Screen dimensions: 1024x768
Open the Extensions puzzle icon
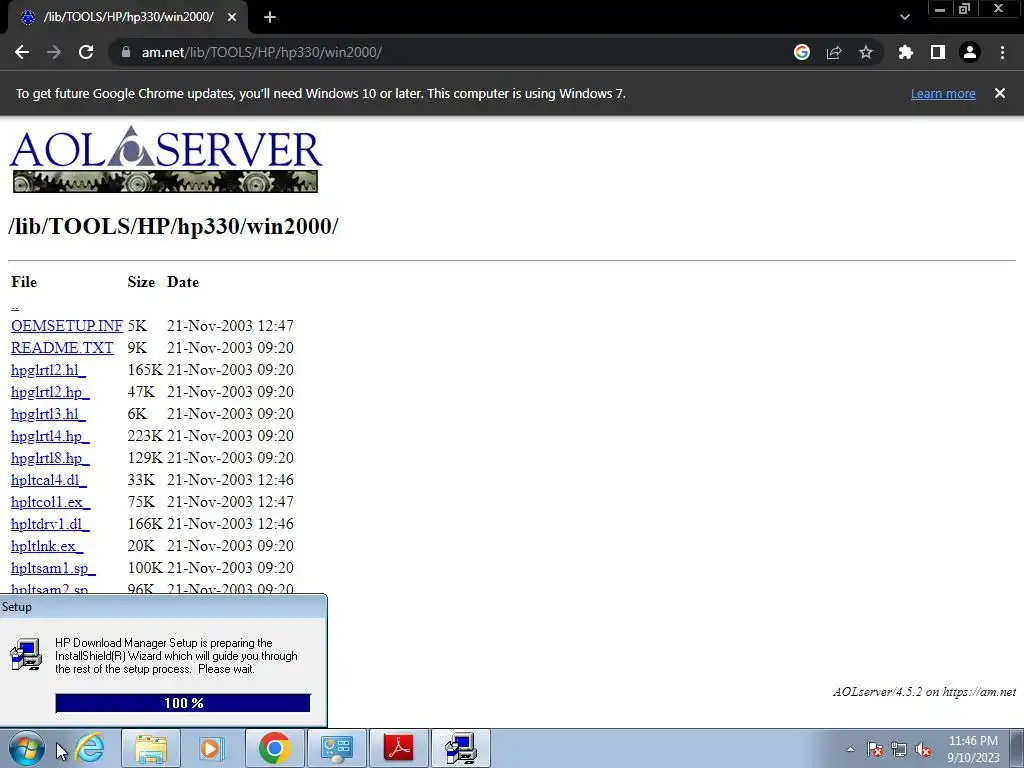(906, 52)
